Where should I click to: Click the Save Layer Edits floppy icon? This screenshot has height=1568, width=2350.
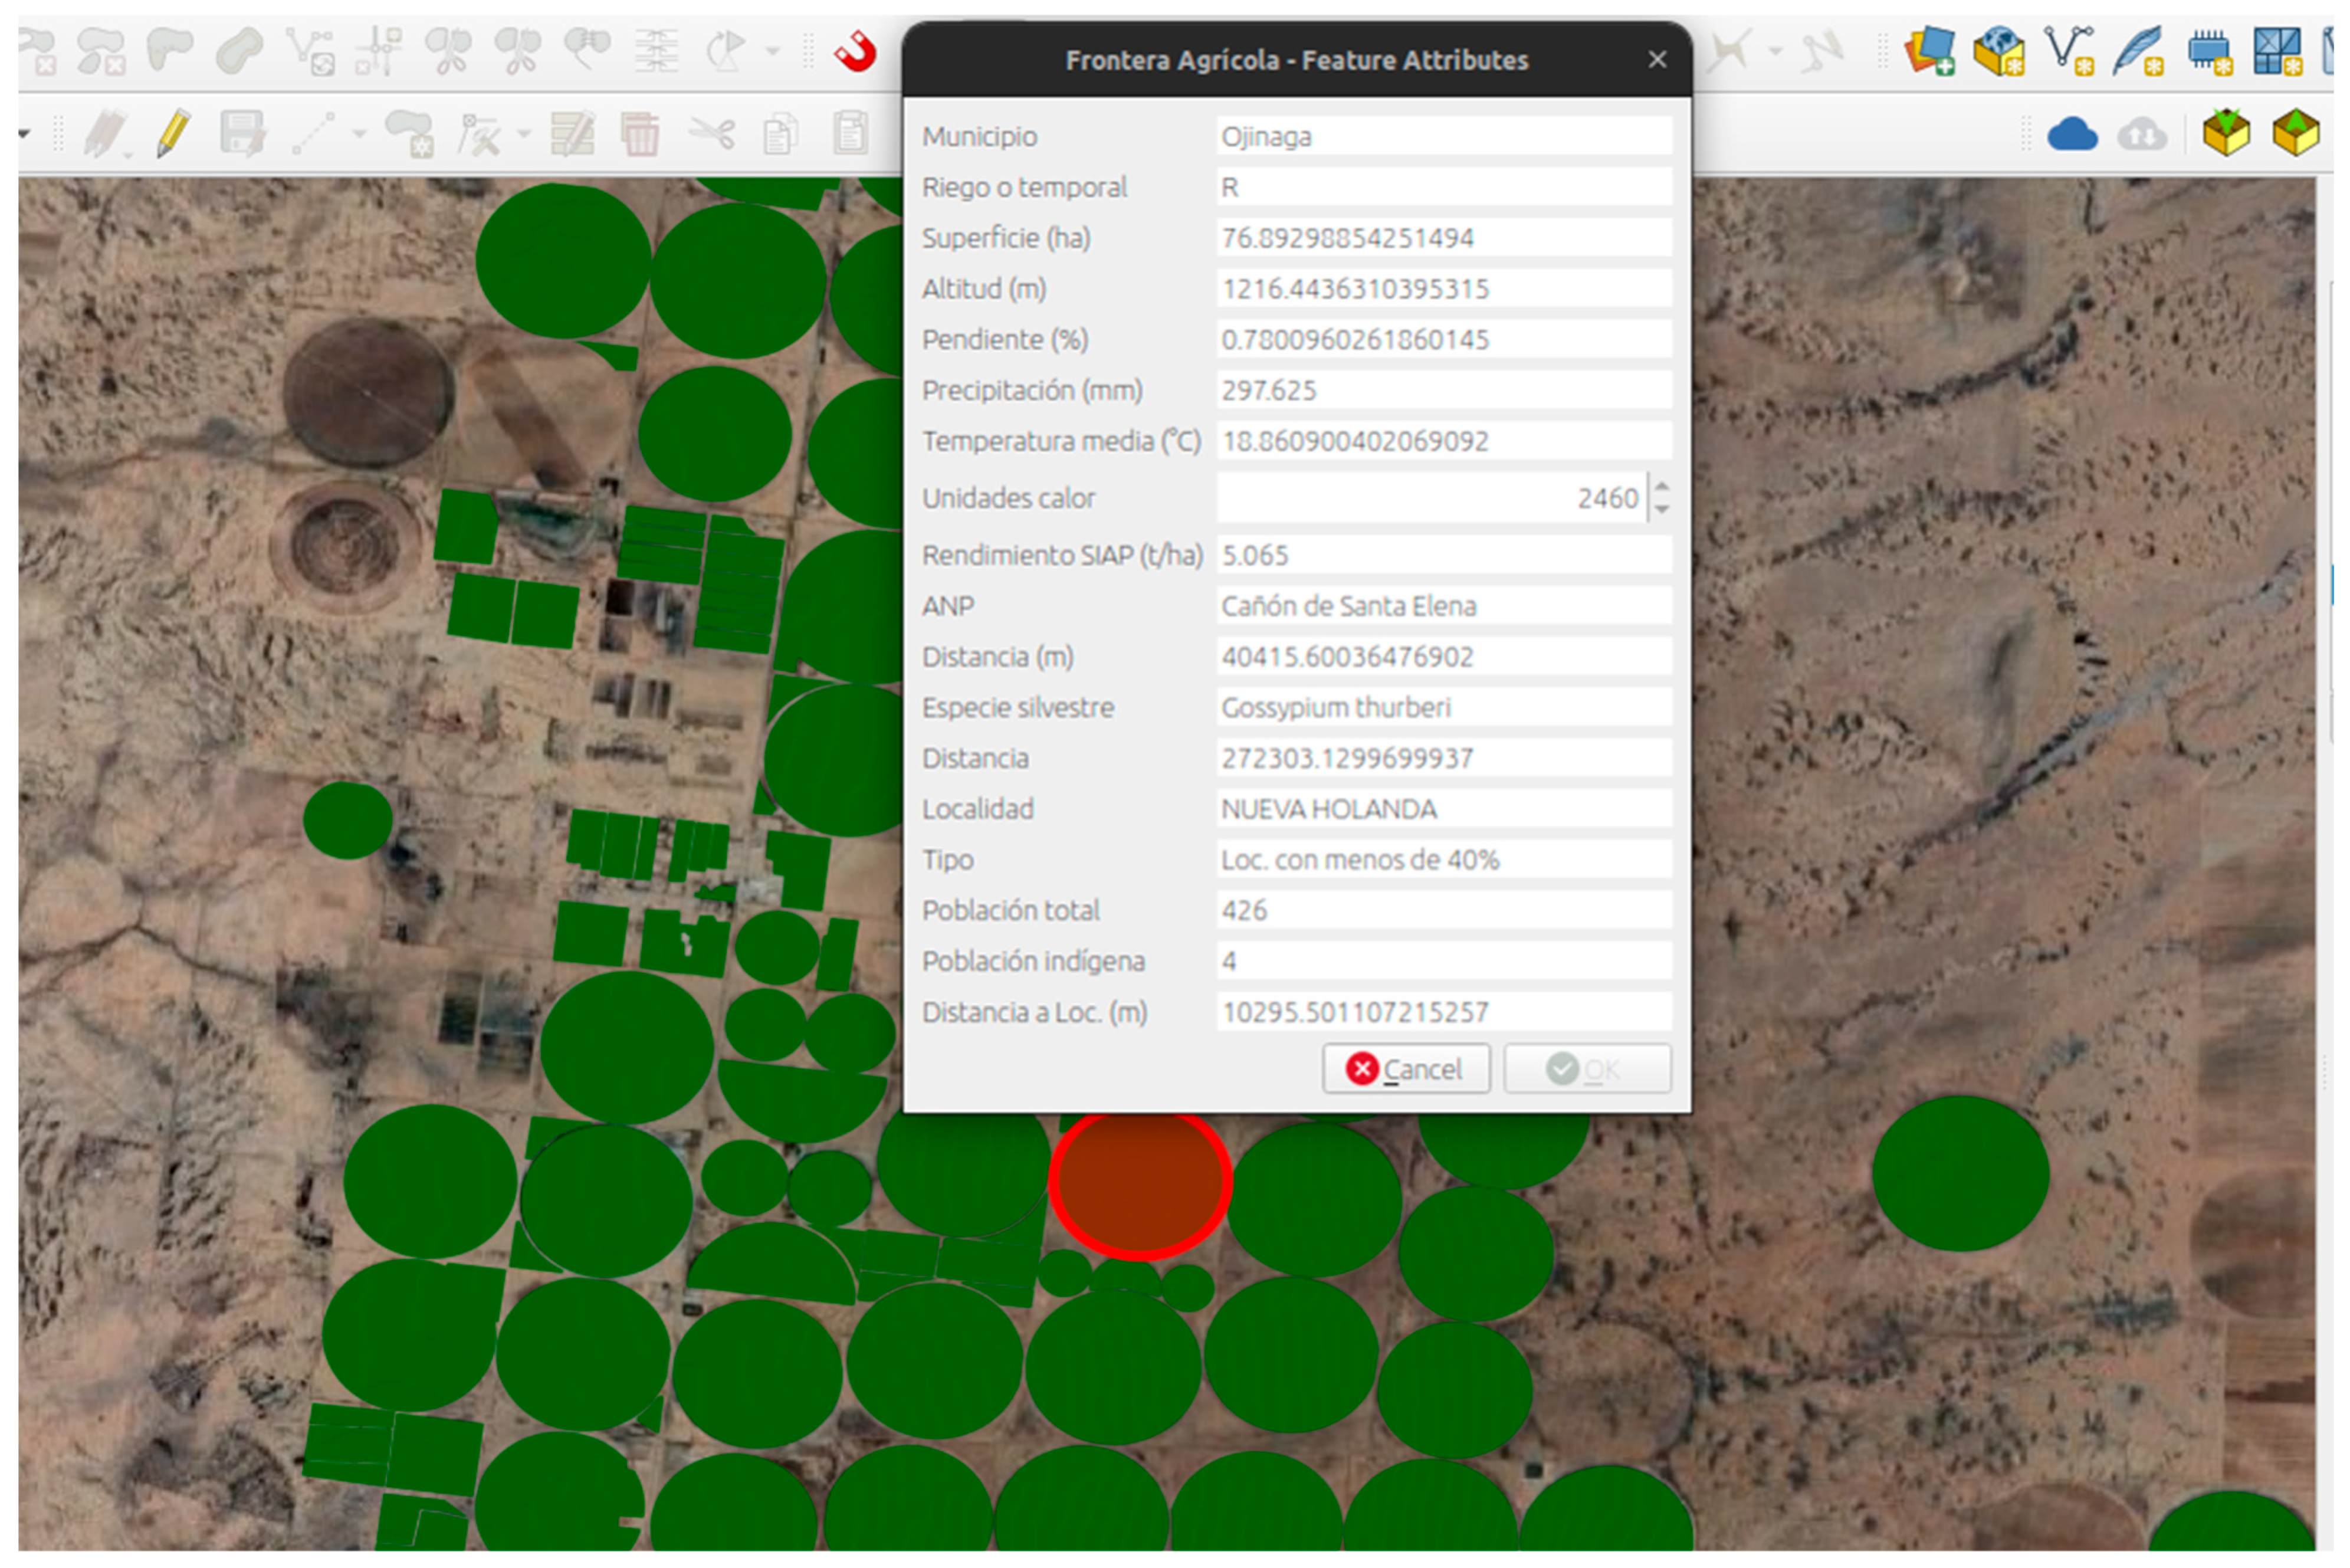(242, 133)
